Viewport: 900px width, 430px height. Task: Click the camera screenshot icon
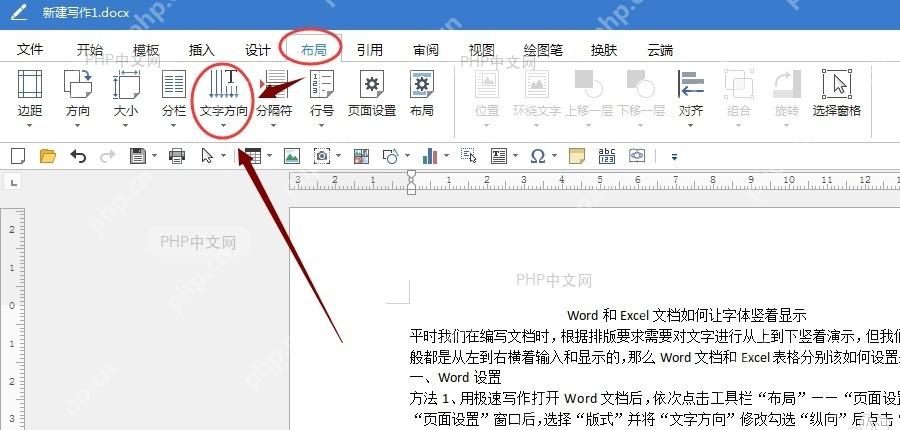(x=322, y=156)
